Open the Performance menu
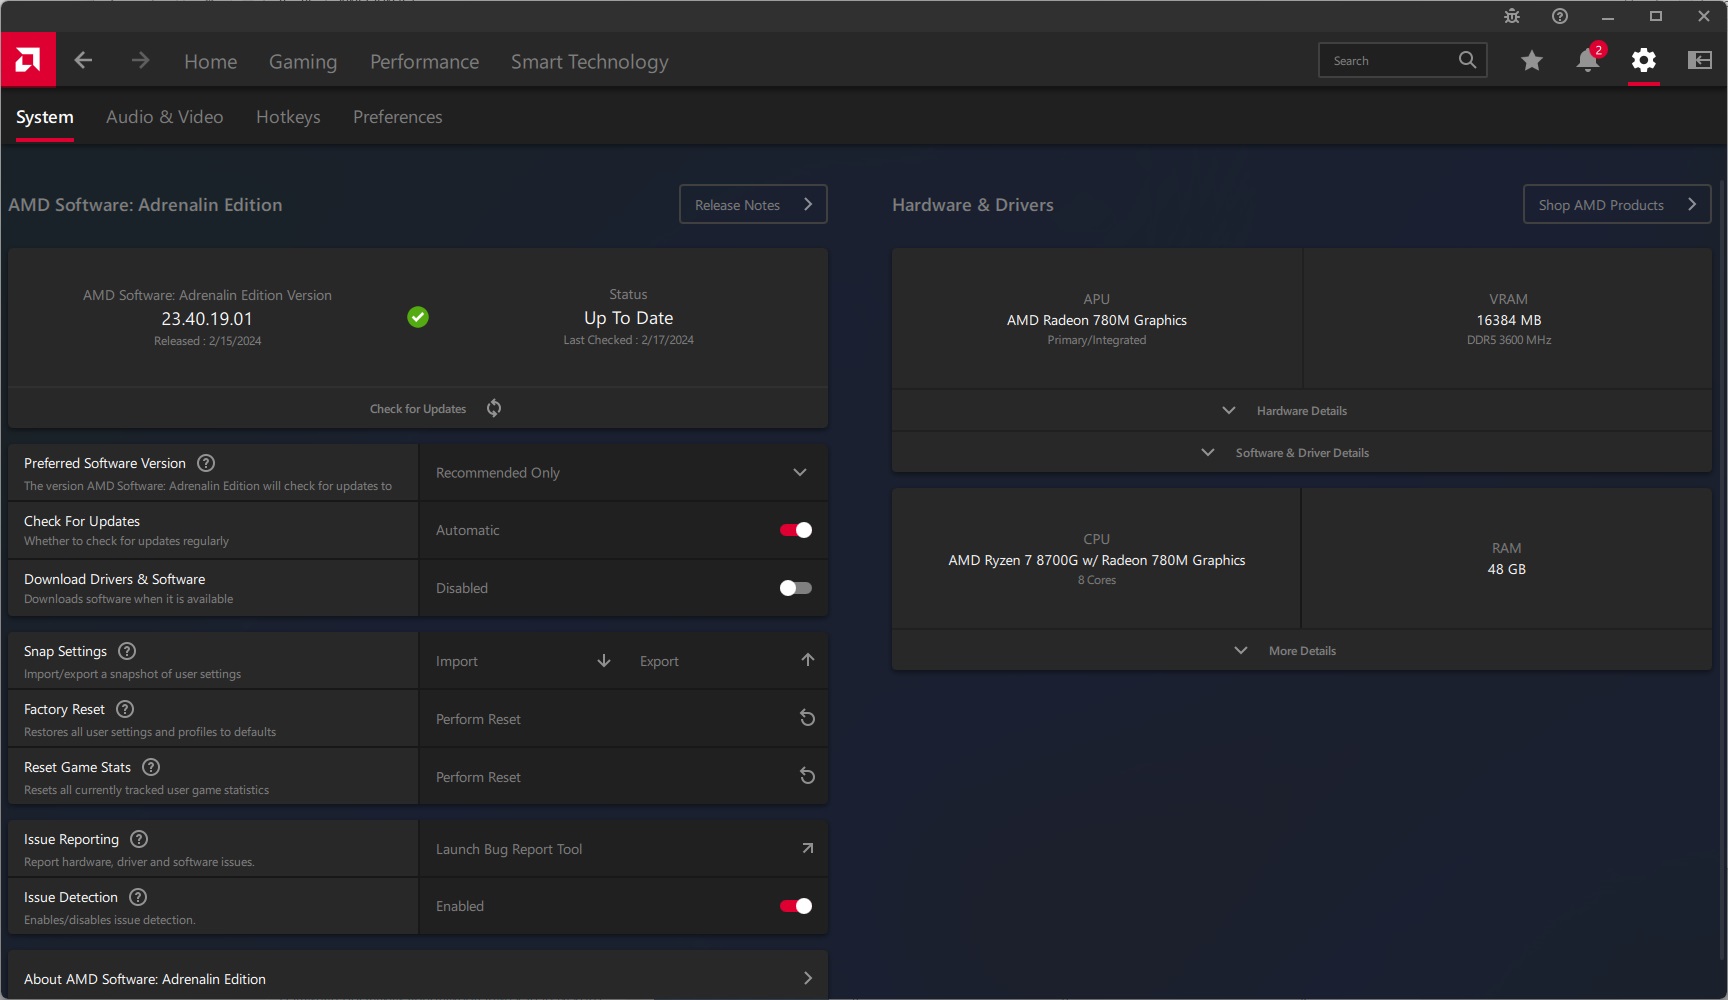The image size is (1728, 1000). coord(424,61)
